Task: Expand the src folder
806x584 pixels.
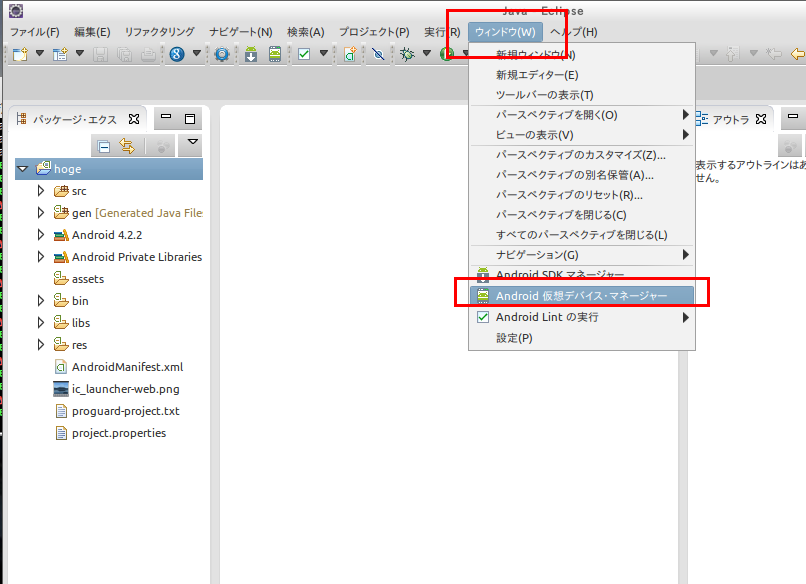Action: pos(41,191)
